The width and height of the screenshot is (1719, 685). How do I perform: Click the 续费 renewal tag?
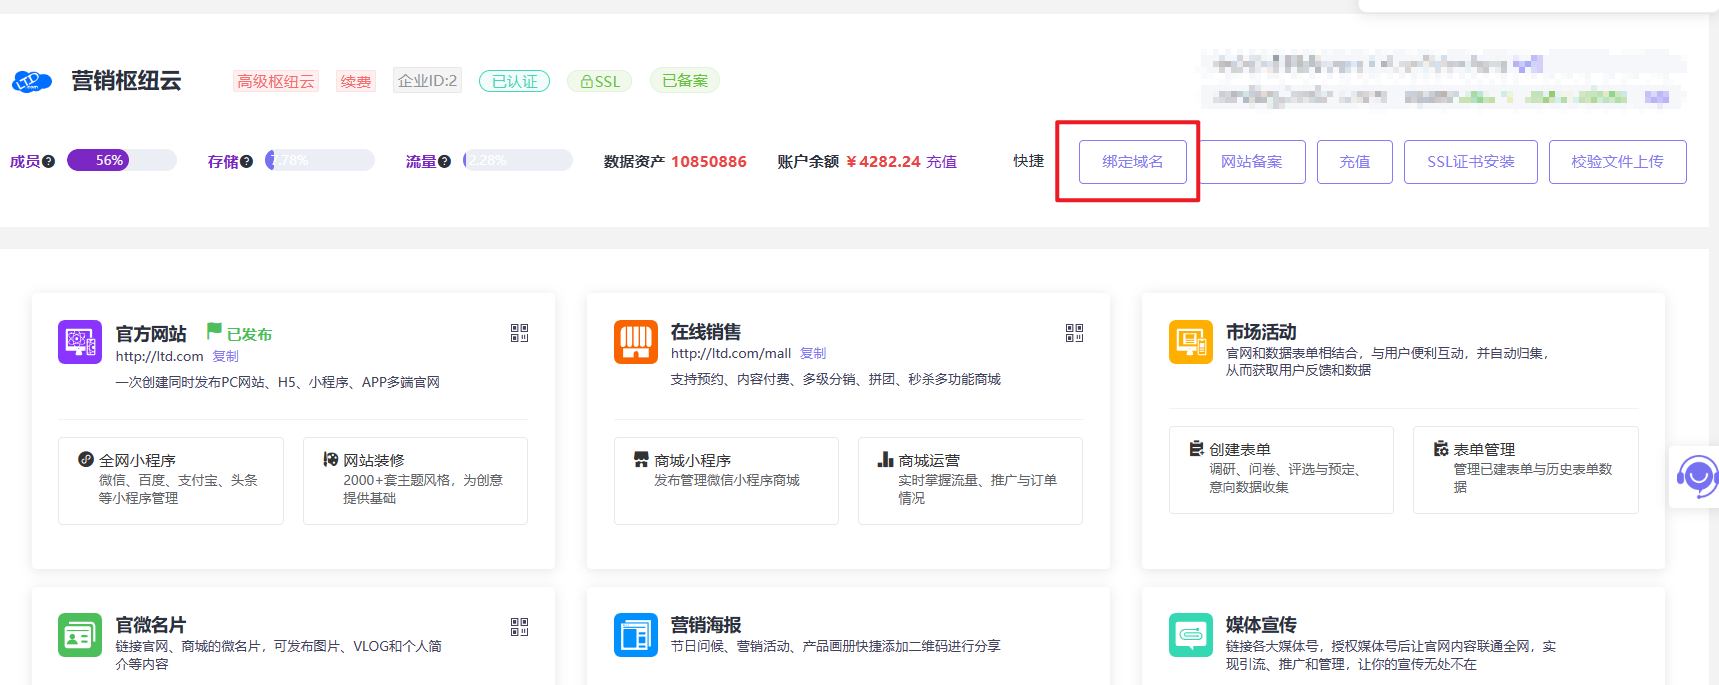point(355,81)
